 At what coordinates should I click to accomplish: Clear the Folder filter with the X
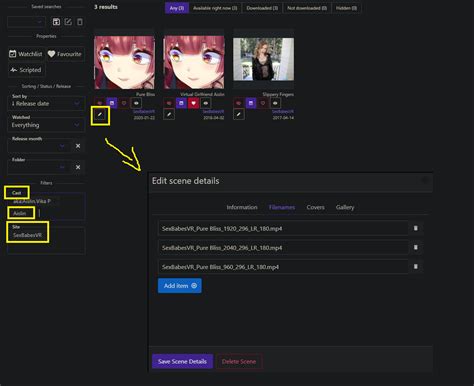(x=78, y=167)
